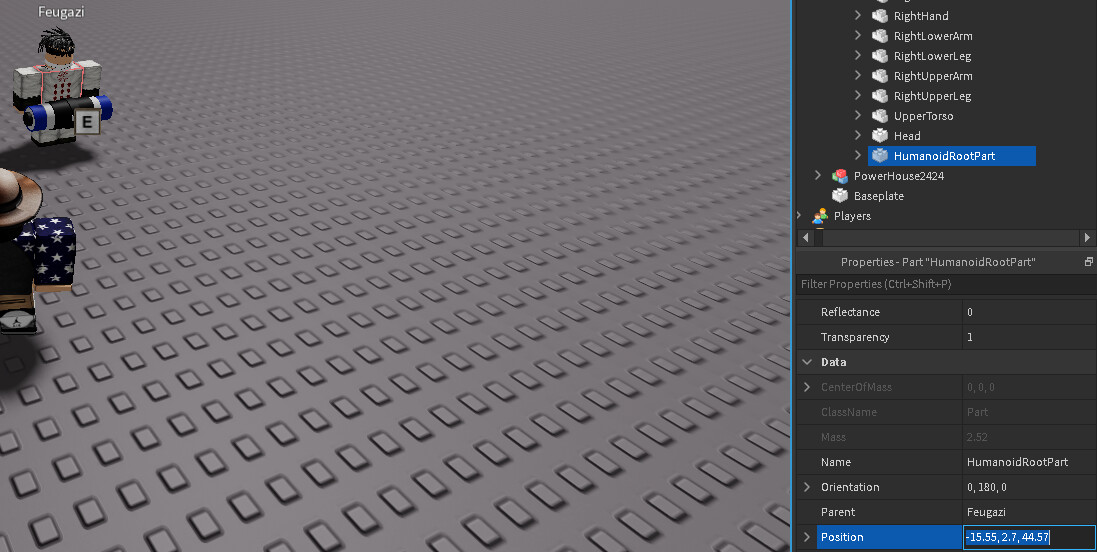
Task: Expand the RightHand tree node
Action: point(858,15)
